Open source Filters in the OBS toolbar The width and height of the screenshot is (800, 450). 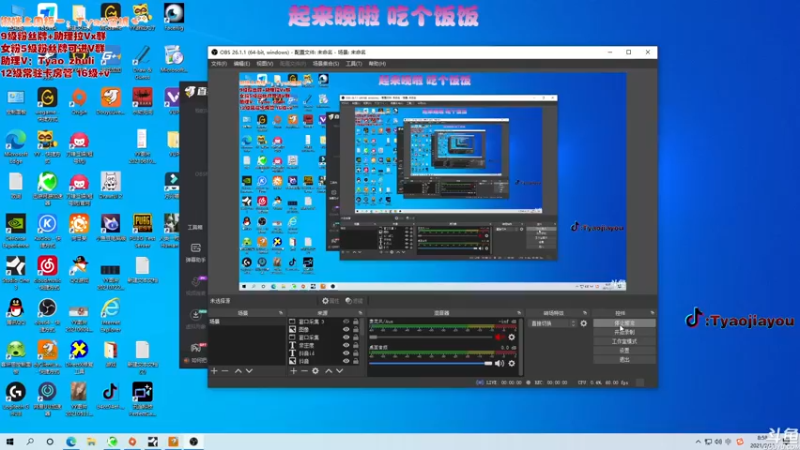click(x=354, y=301)
